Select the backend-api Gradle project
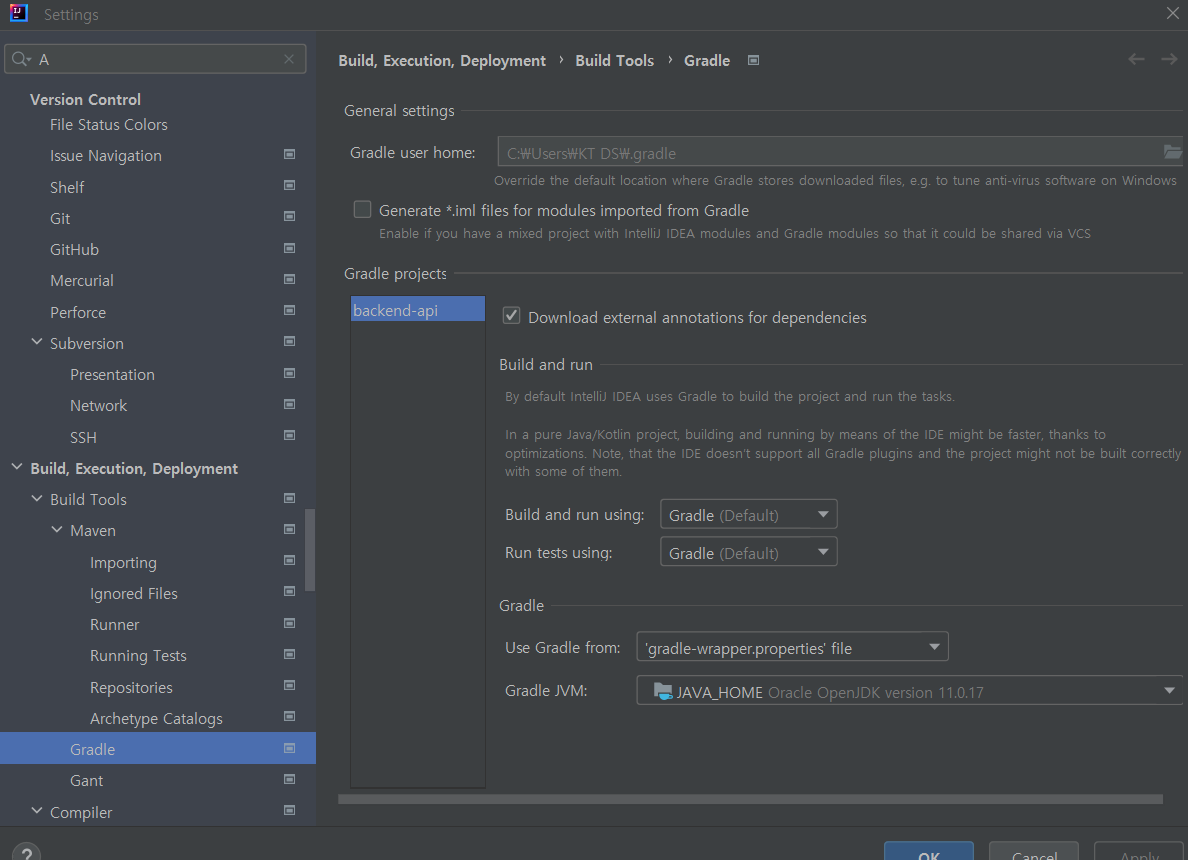This screenshot has width=1188, height=860. point(417,309)
